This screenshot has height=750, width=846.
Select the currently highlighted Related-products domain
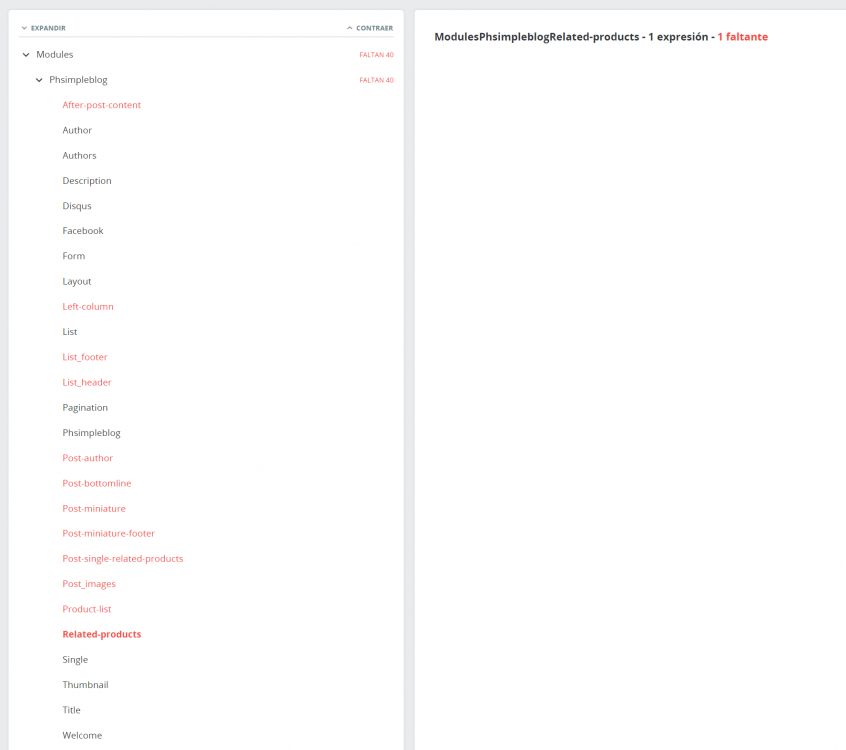click(101, 633)
